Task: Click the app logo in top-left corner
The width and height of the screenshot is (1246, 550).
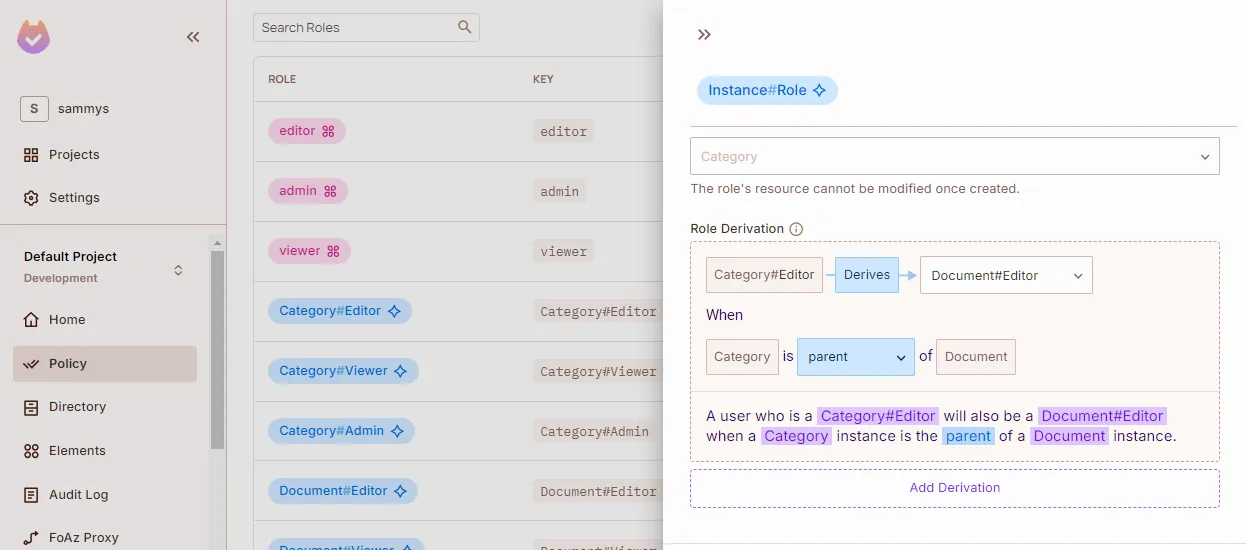Action: (34, 37)
